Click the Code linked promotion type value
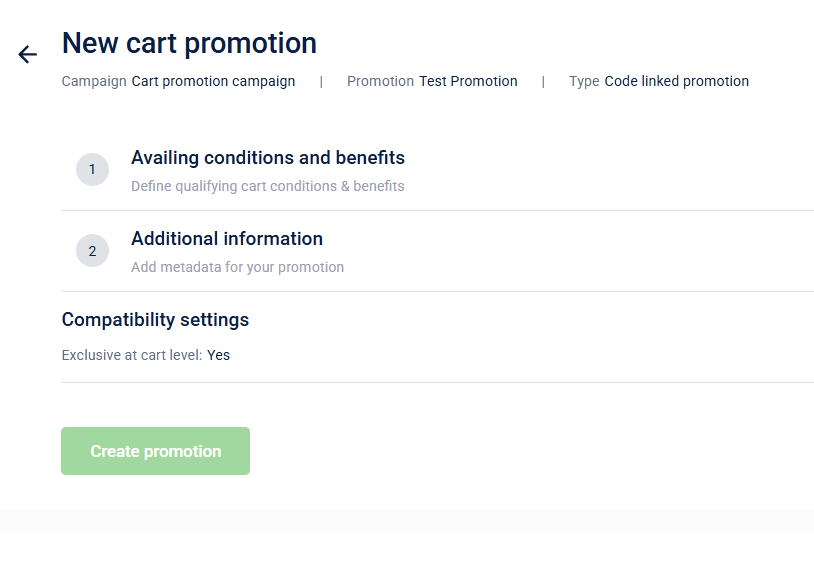Image resolution: width=814 pixels, height=569 pixels. 676,82
